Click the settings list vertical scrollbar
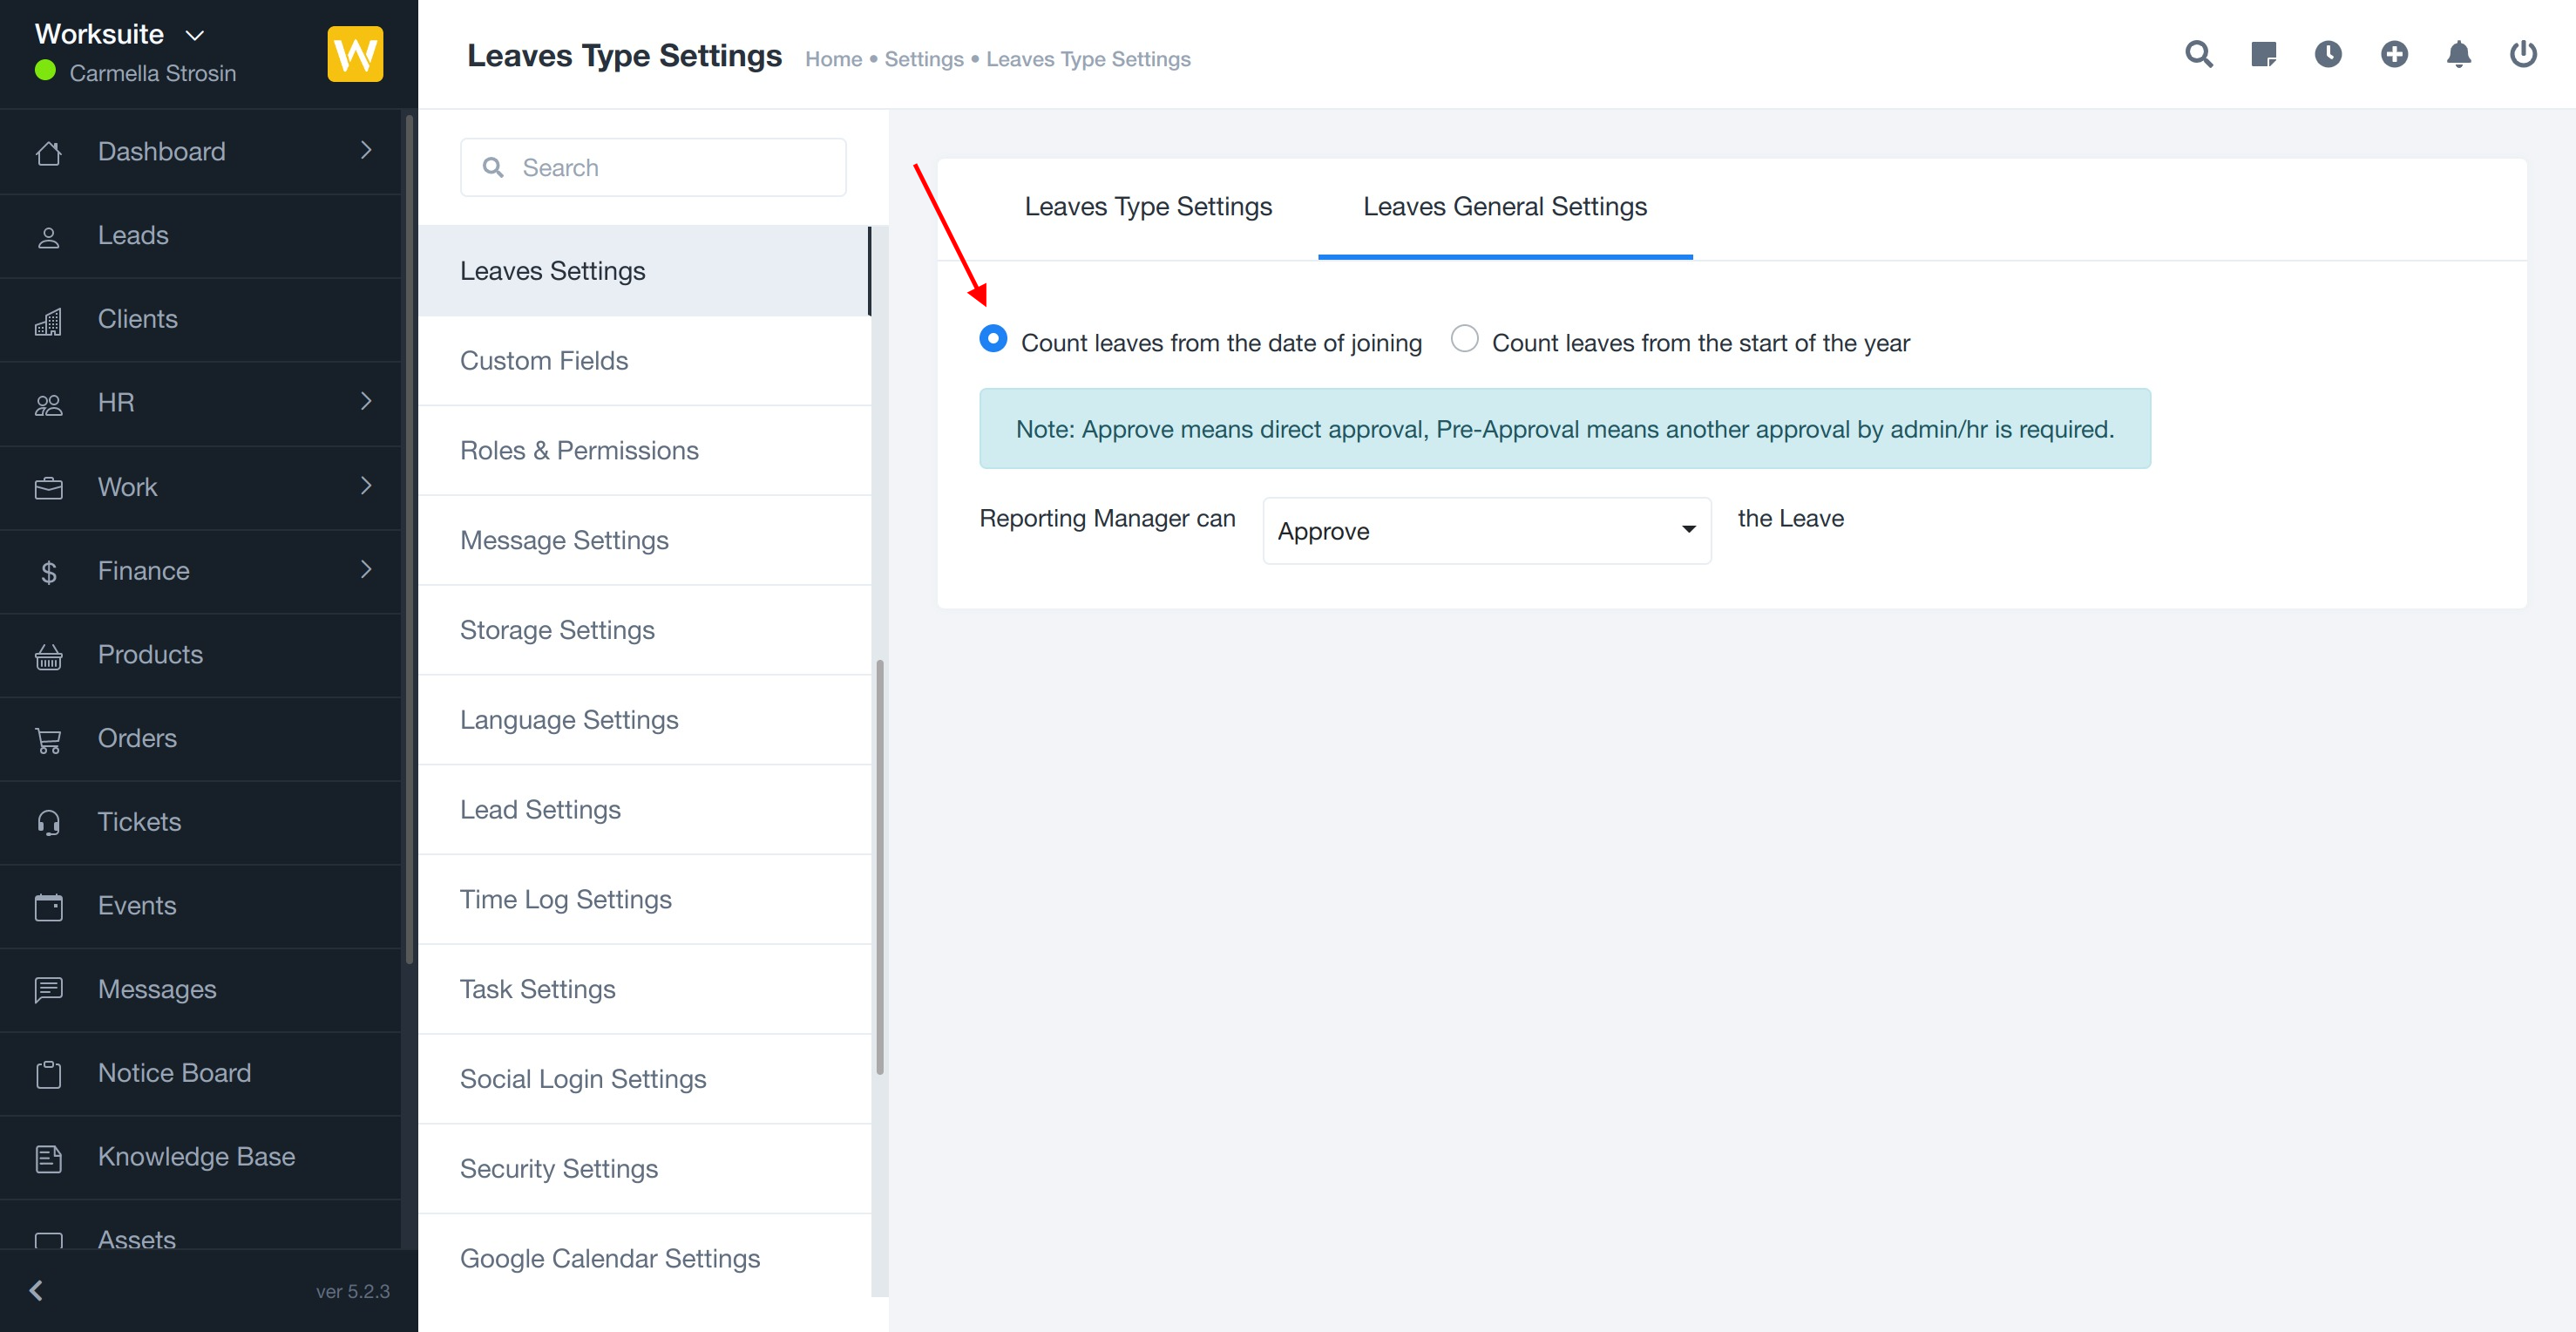This screenshot has width=2576, height=1332. click(x=880, y=866)
